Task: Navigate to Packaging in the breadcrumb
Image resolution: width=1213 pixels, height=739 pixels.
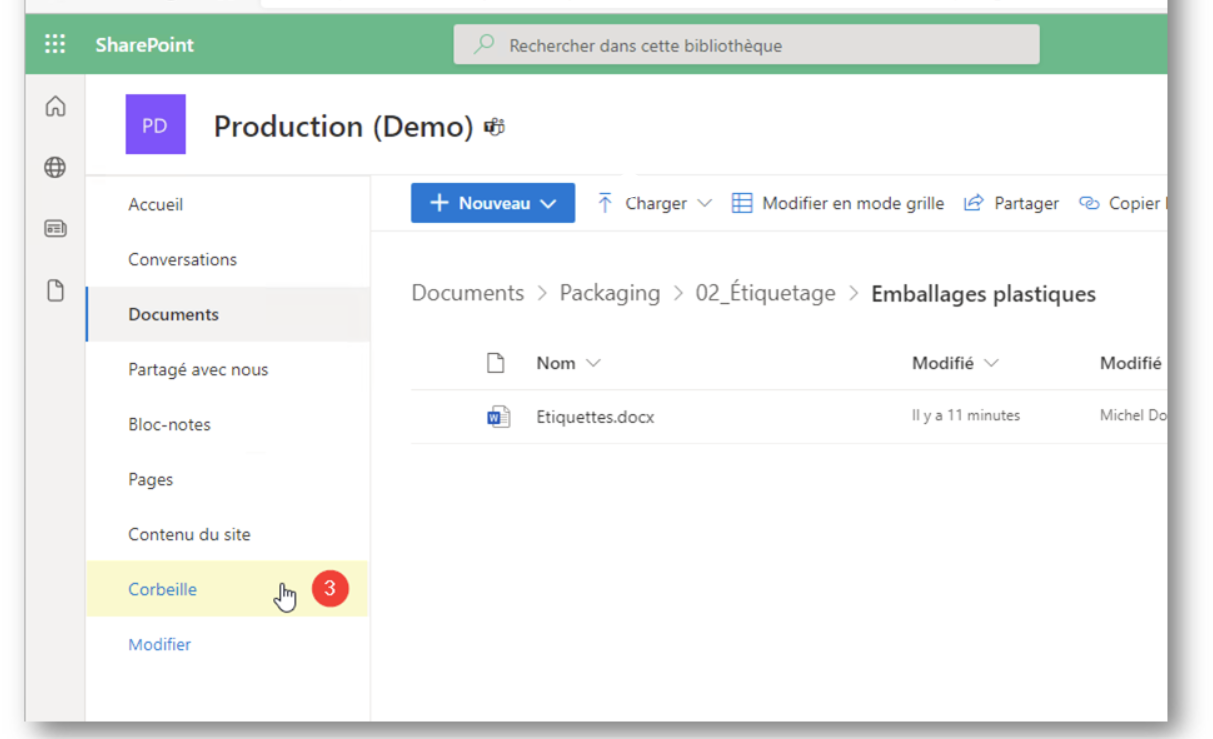Action: [x=610, y=293]
